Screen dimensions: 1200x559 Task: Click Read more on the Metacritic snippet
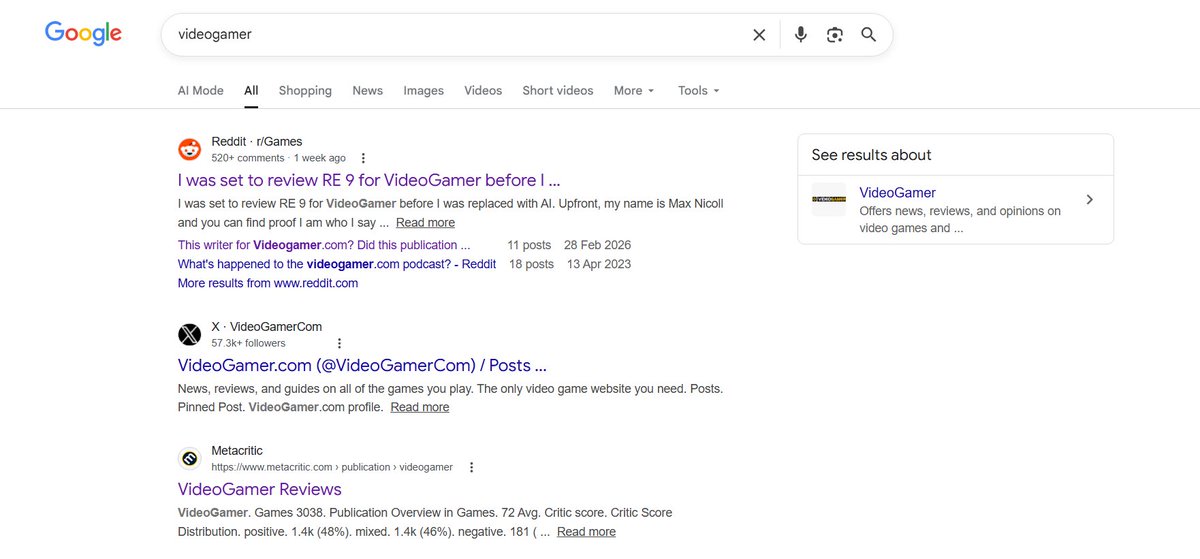click(x=586, y=532)
